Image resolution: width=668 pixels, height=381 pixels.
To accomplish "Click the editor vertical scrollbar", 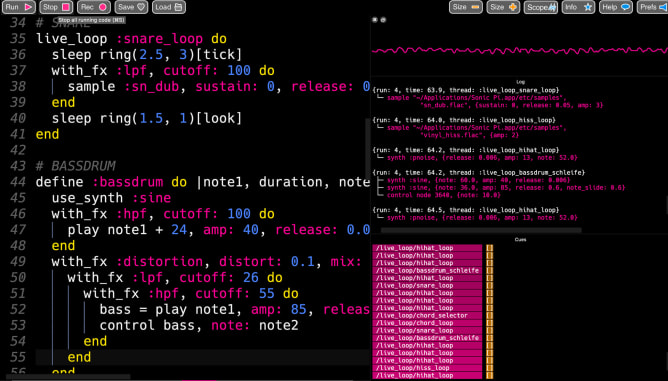I will [x=367, y=149].
